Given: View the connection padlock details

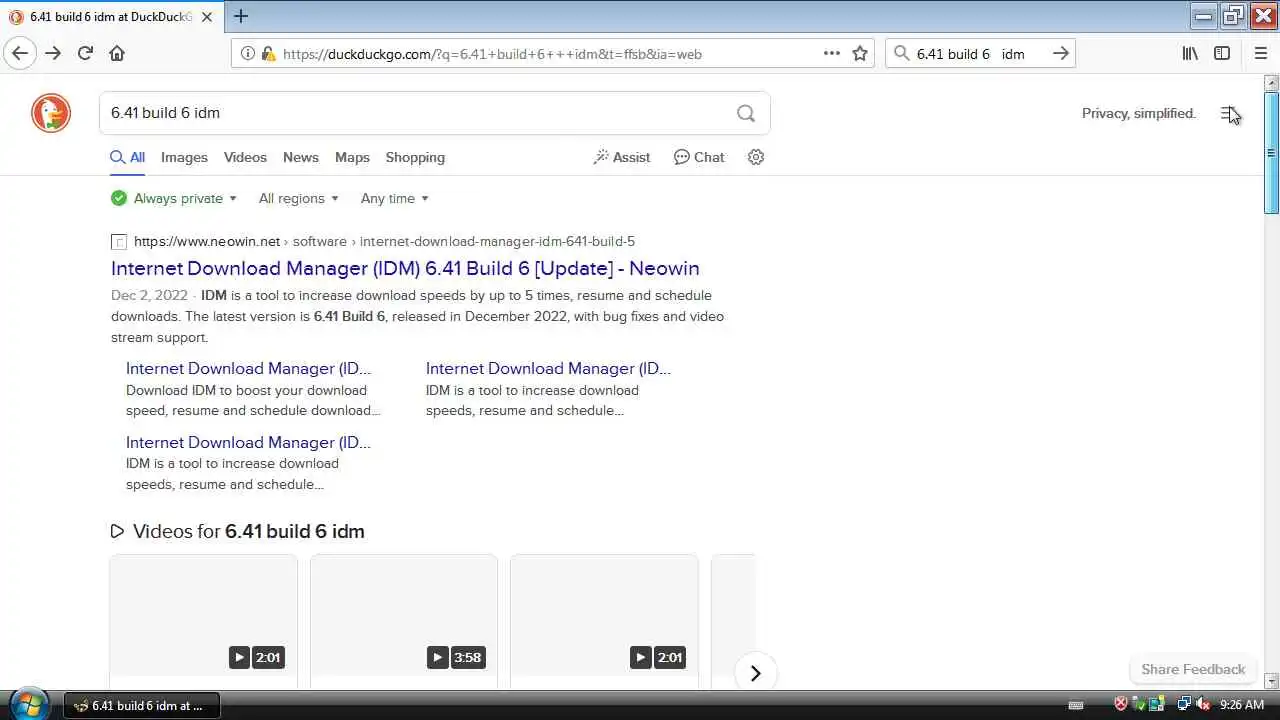Looking at the screenshot, I should (267, 54).
